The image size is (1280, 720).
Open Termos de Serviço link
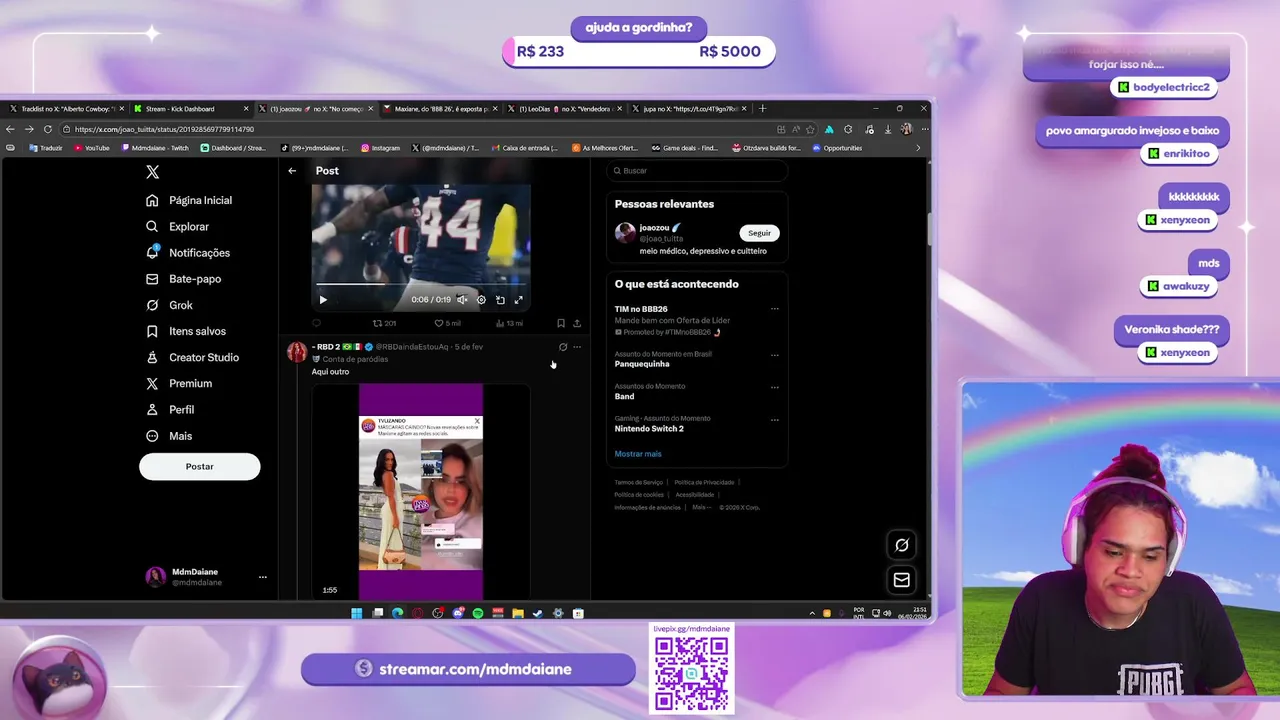(638, 483)
